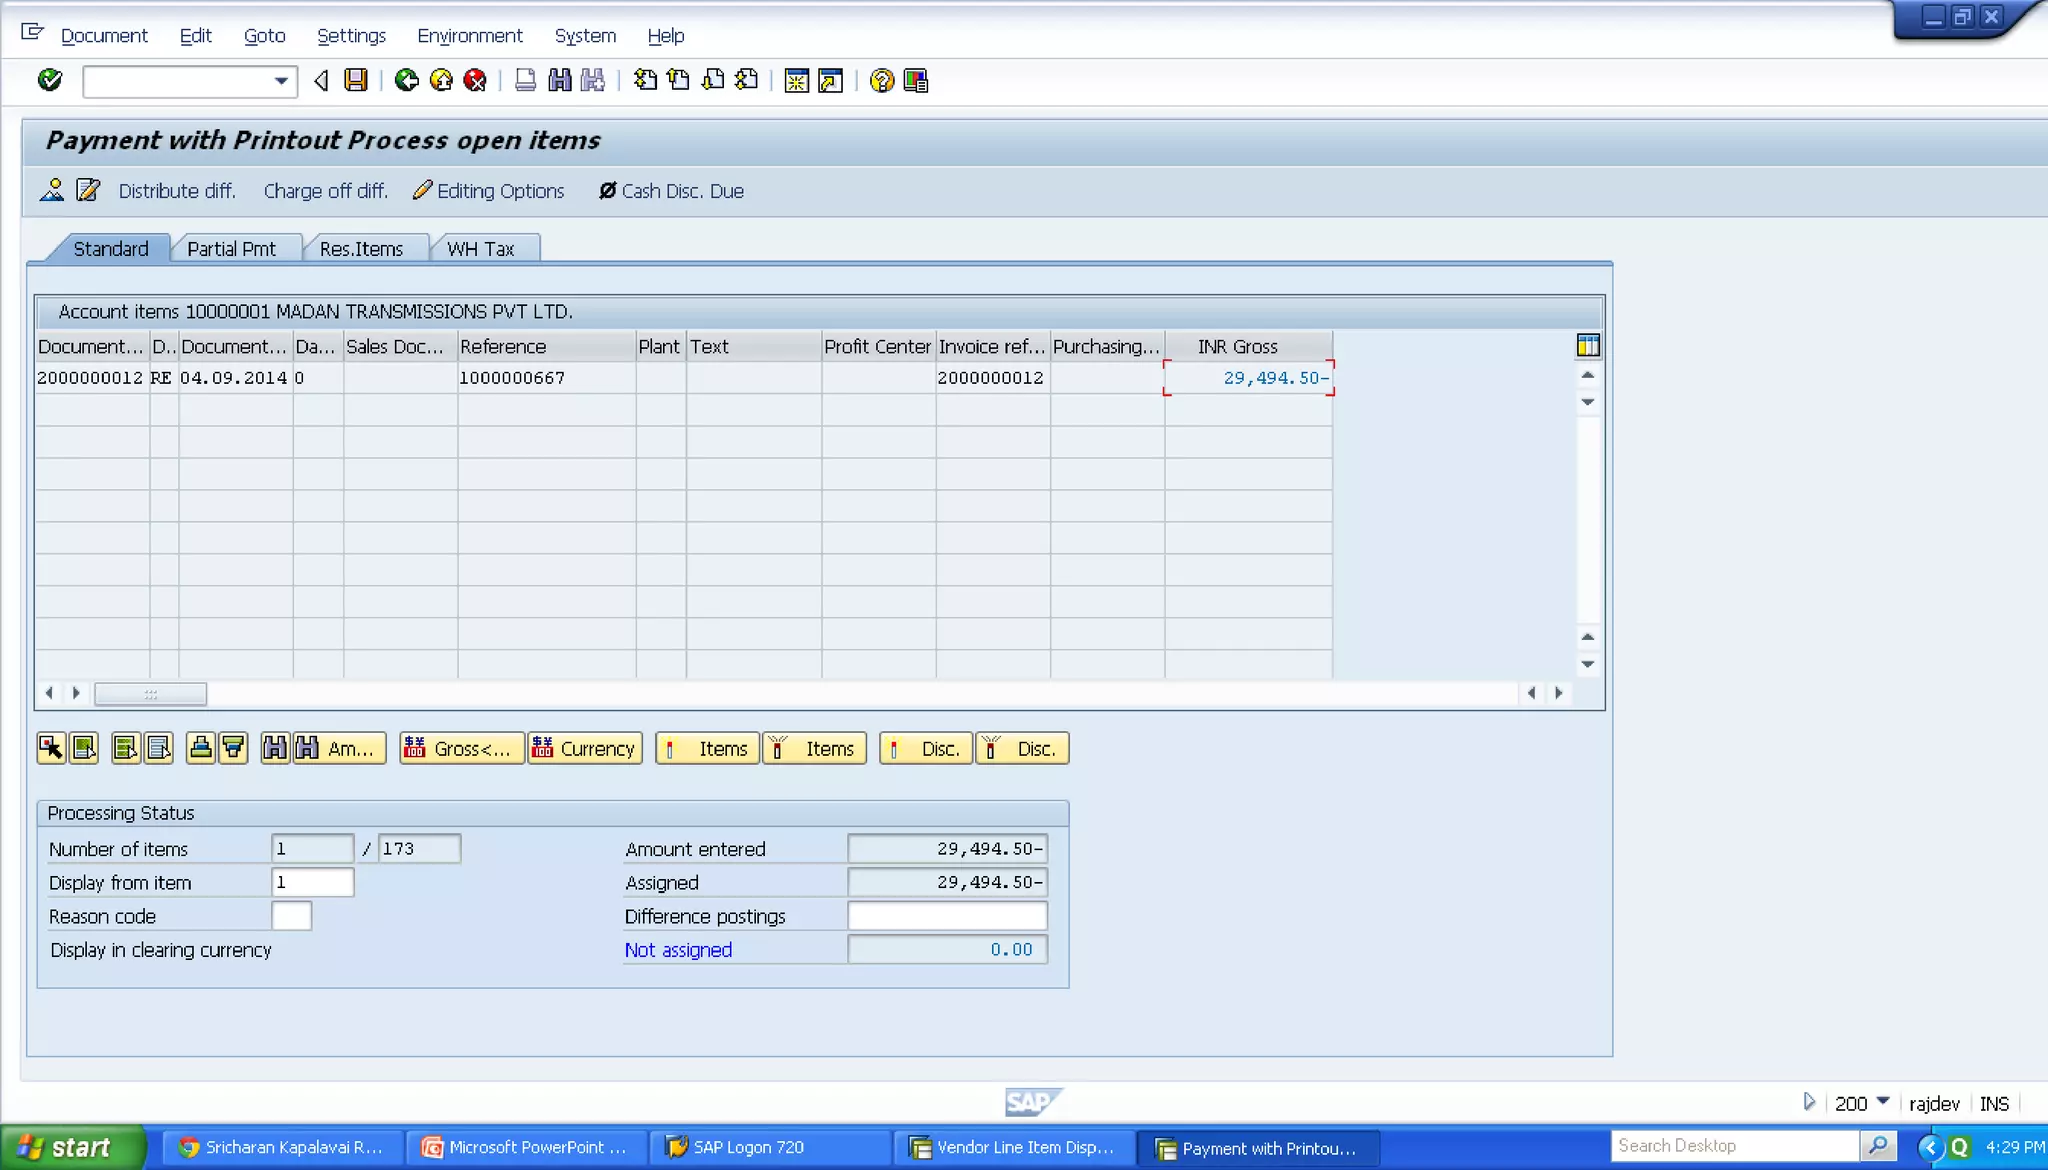This screenshot has height=1170, width=2048.
Task: Click the red Cancel icon
Action: tap(475, 80)
